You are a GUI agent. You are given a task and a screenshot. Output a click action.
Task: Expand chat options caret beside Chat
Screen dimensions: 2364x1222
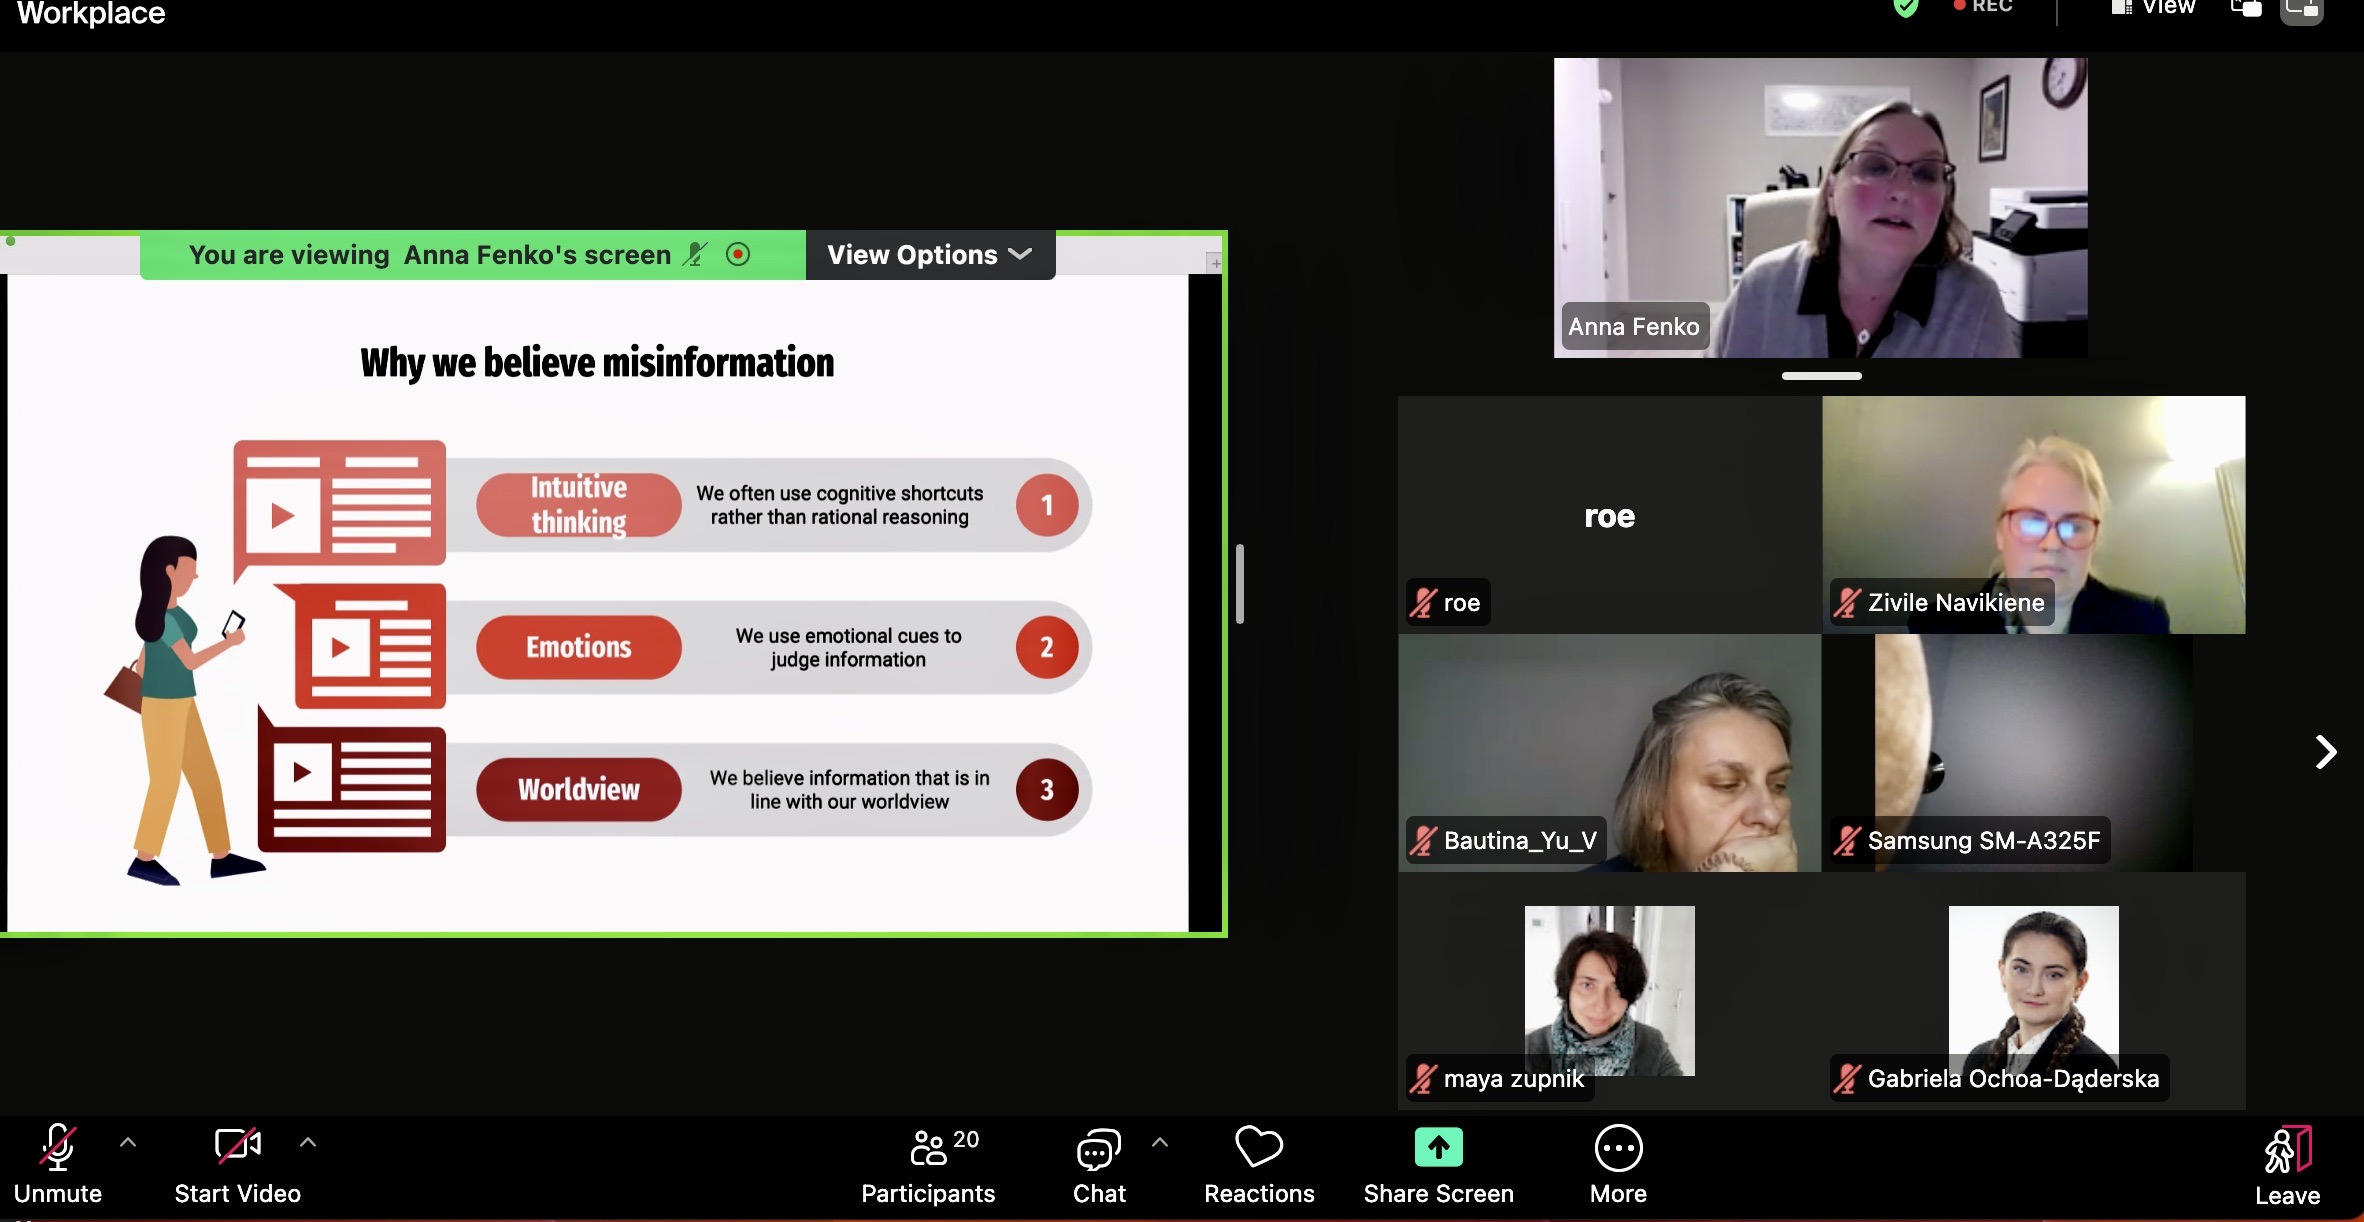coord(1160,1142)
